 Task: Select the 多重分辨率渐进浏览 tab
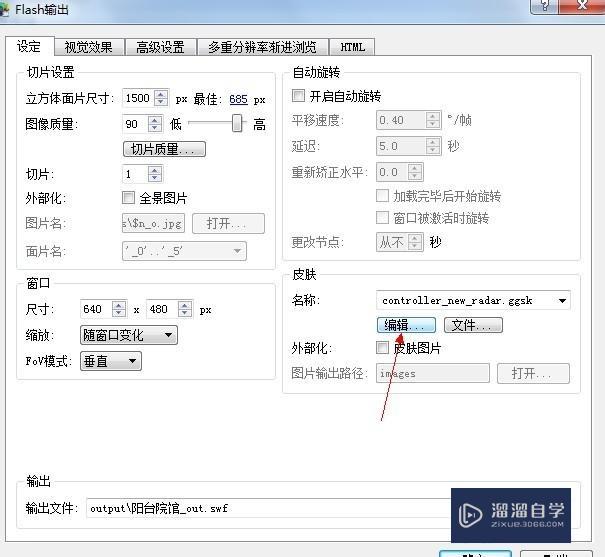click(262, 47)
